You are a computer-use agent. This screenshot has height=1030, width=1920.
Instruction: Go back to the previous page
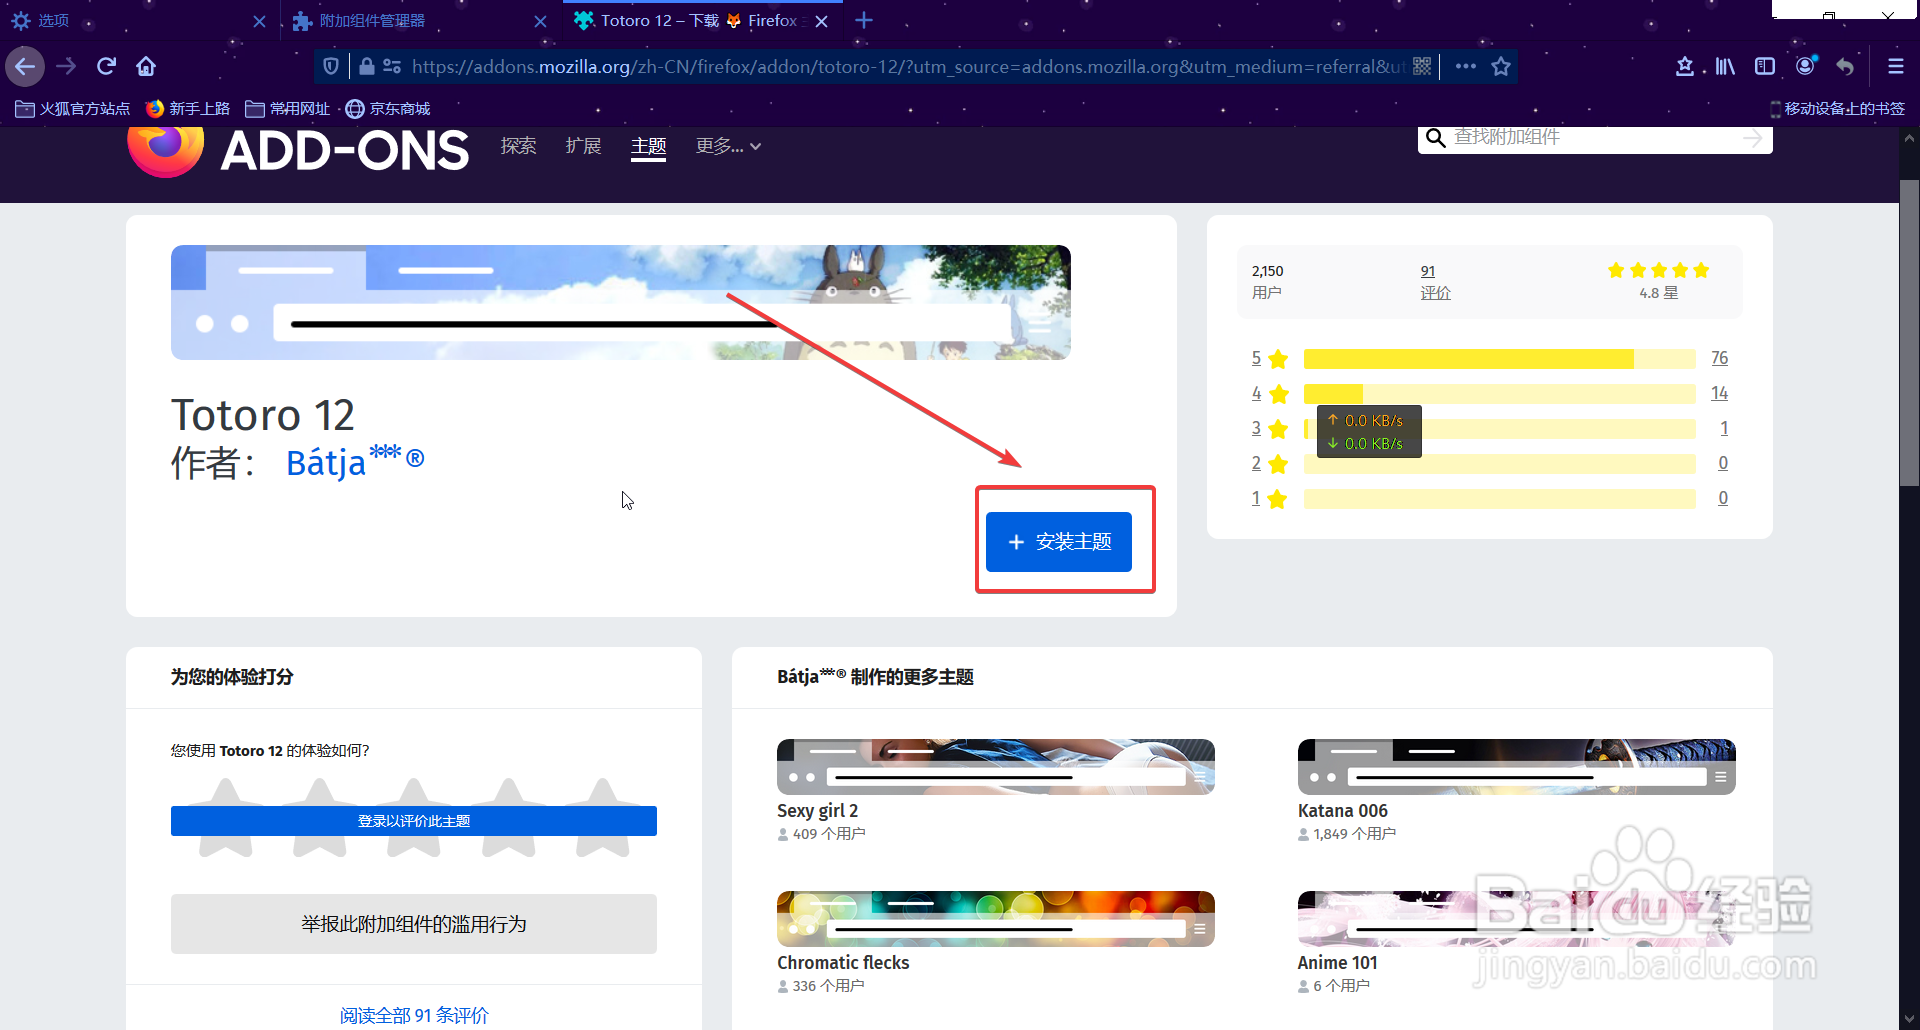(25, 67)
